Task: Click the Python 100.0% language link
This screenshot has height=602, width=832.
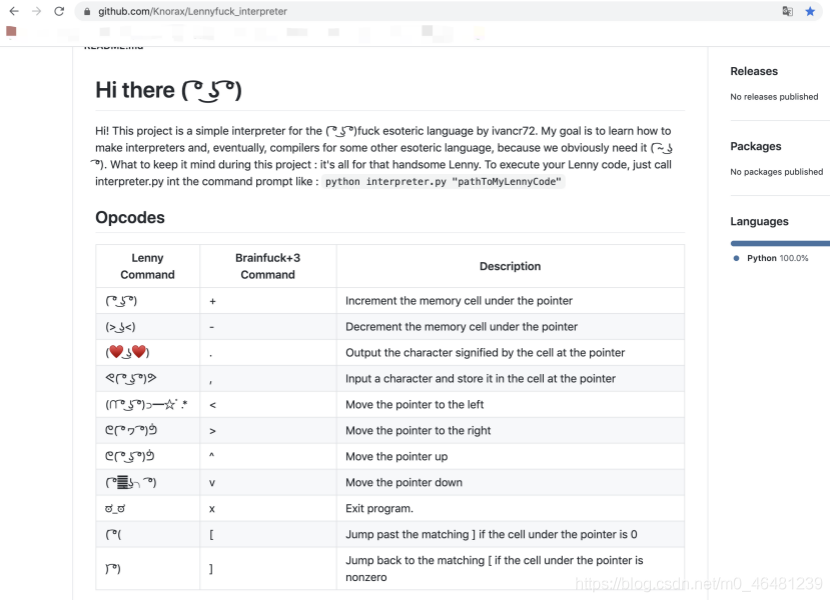Action: coord(777,258)
